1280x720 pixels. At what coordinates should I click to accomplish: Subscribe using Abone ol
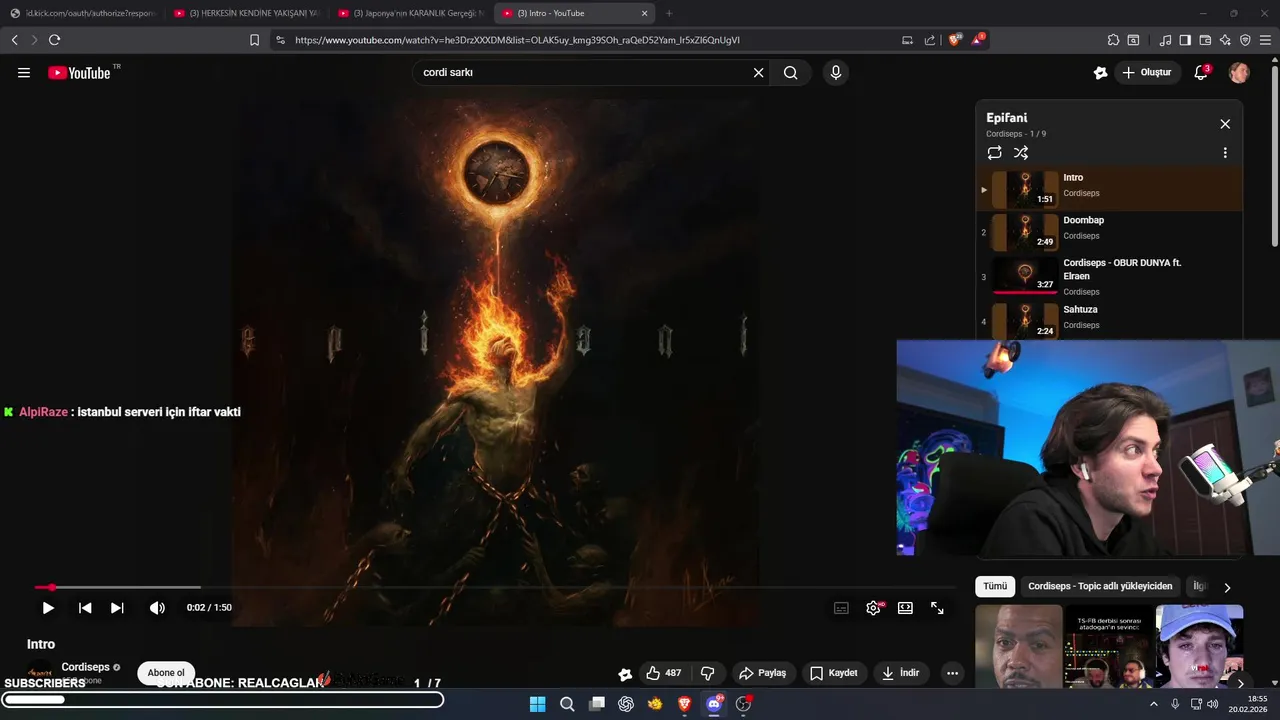coord(166,673)
